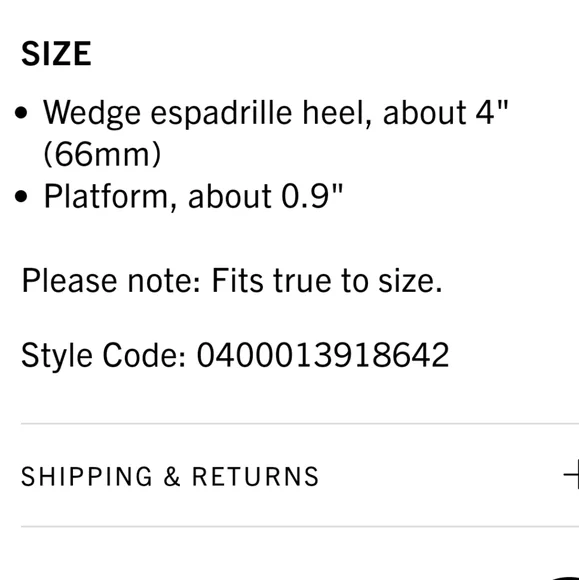Click bullet point beside Wedge espadrille
This screenshot has width=579, height=580.
click(21, 113)
